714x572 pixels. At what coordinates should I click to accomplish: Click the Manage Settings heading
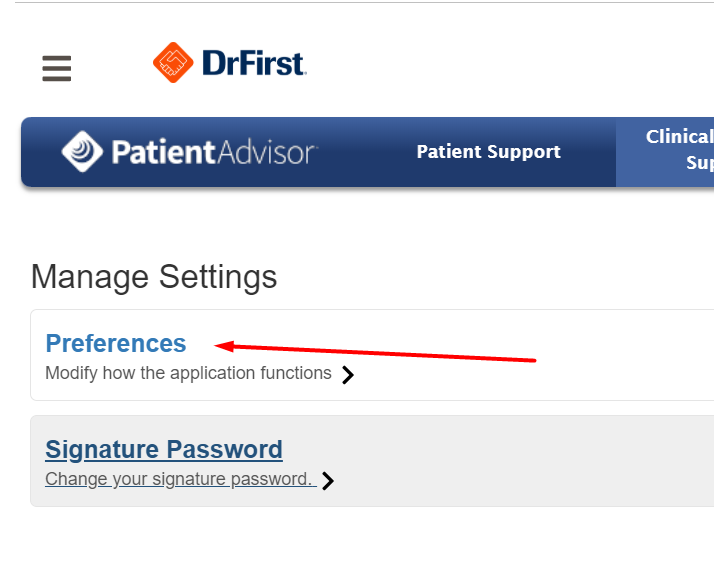(x=154, y=277)
